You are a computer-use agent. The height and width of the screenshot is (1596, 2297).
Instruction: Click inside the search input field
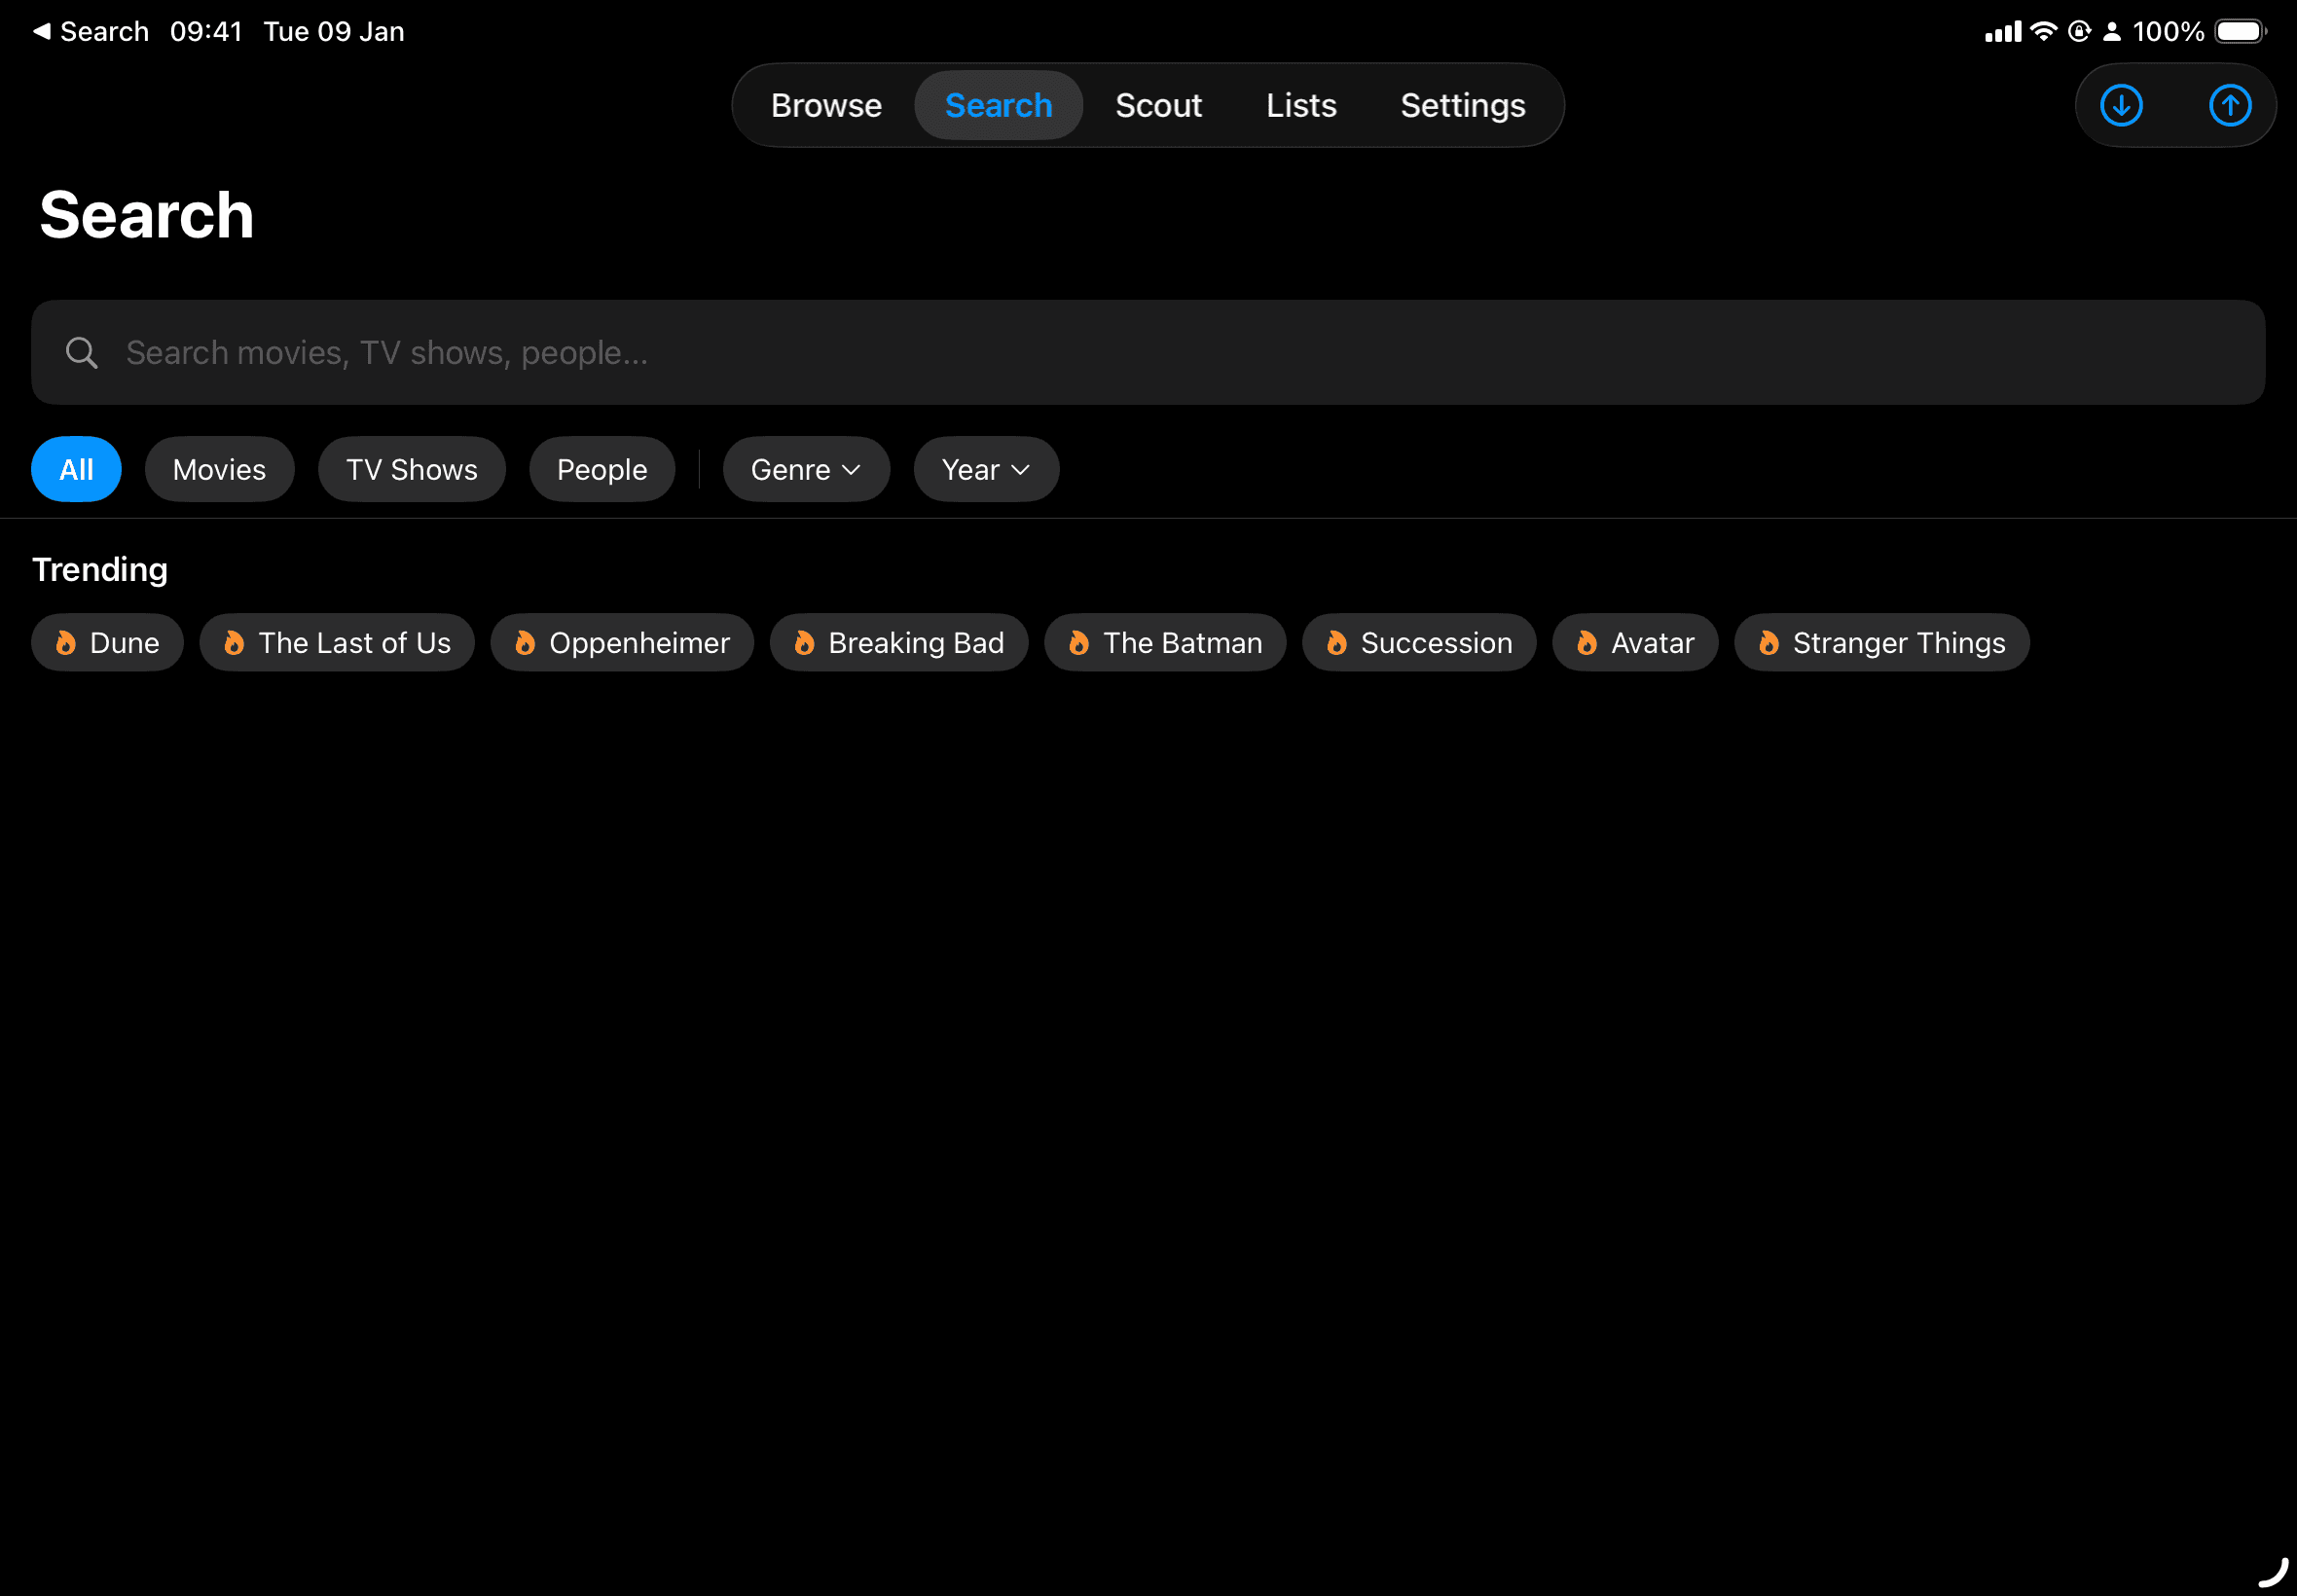(x=700, y=352)
